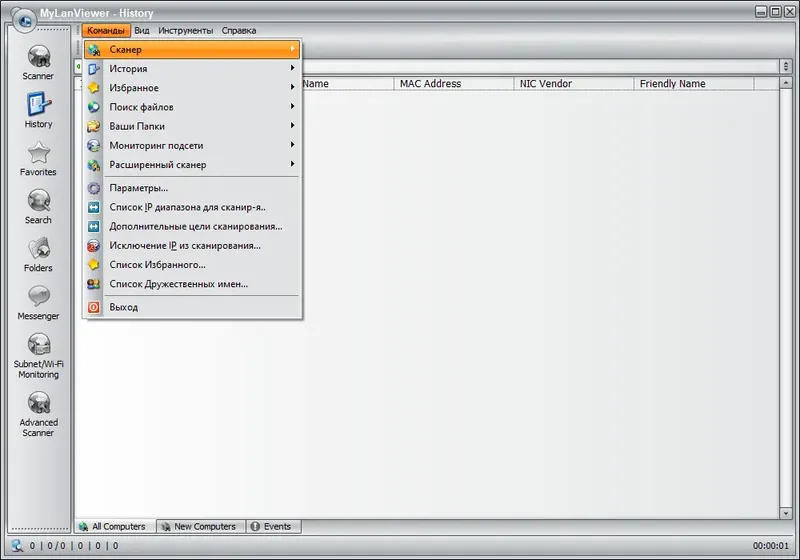Select the History sidebar icon

click(39, 105)
